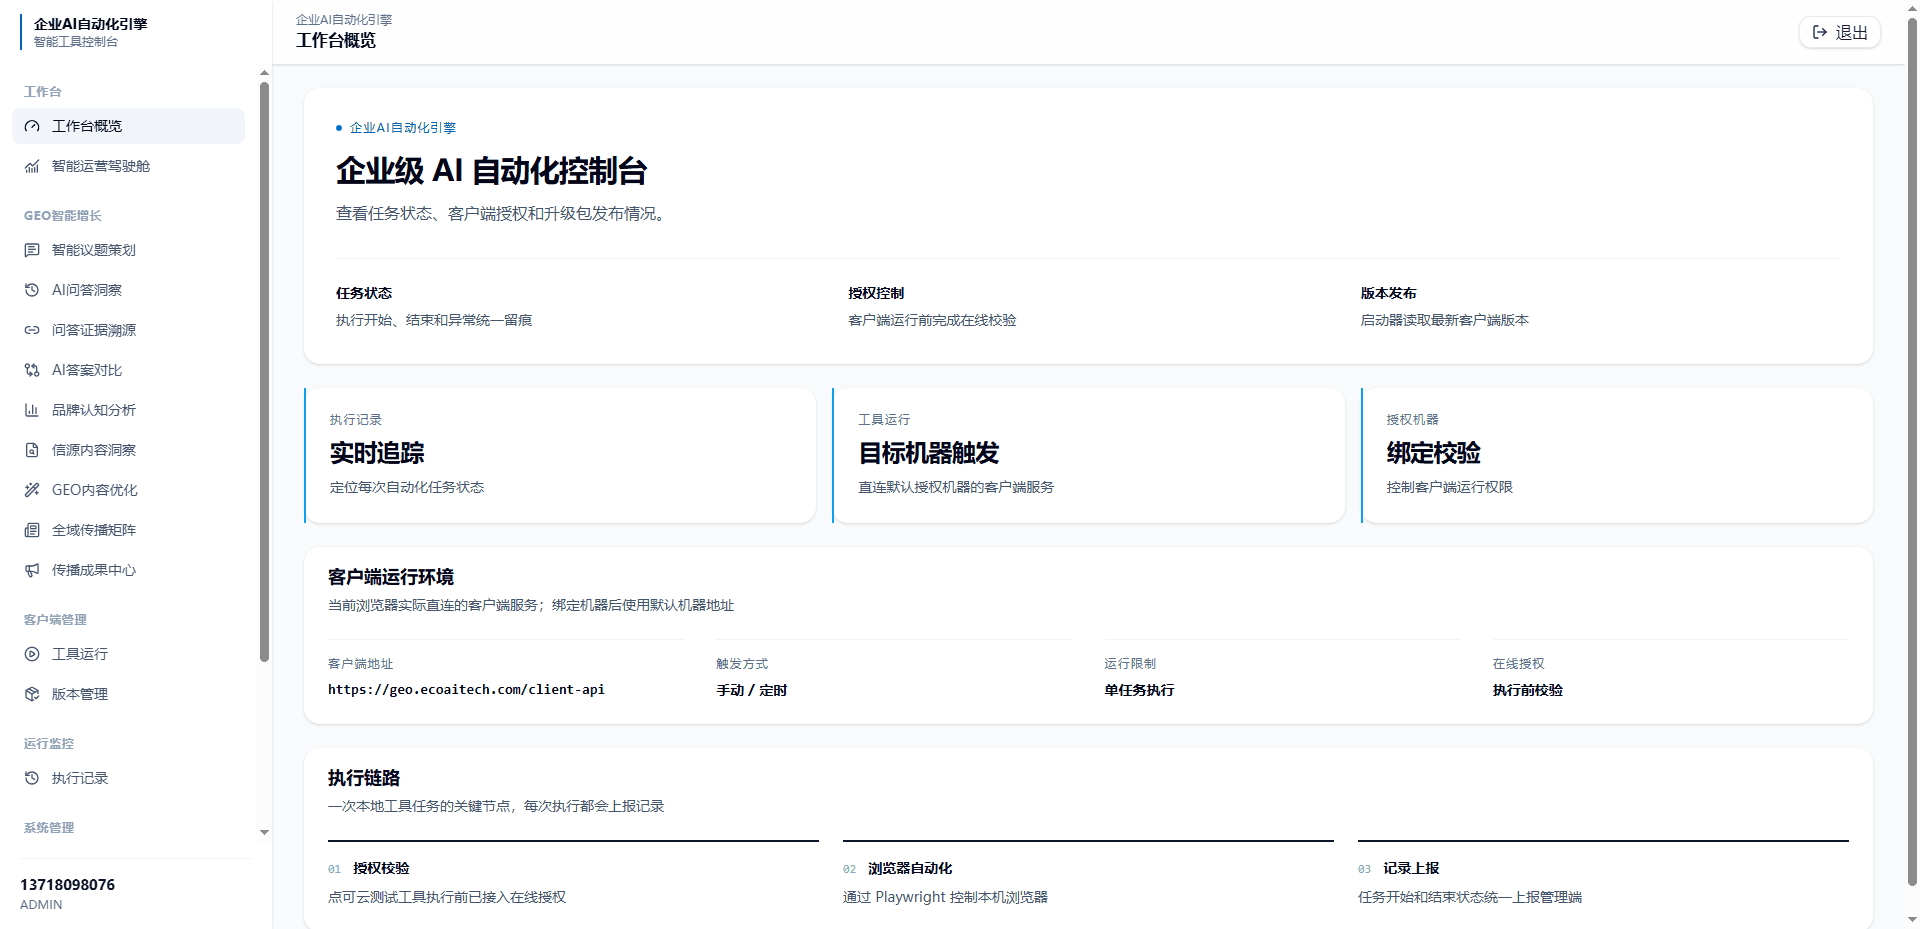Image resolution: width=1920 pixels, height=929 pixels.
Task: Open the 实时追踪 execution record card
Action: [560, 455]
